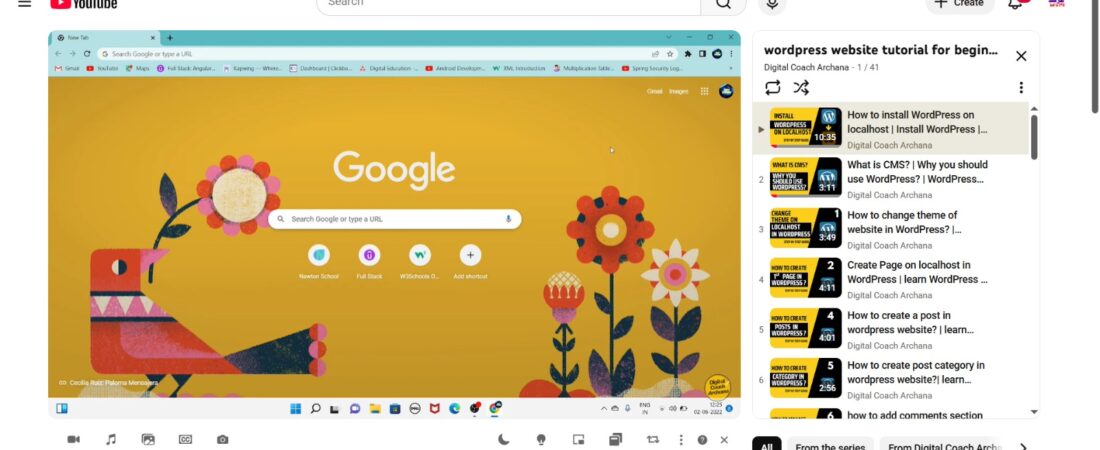Open 'What is CMS? Why you should use WordPress' video
The image size is (1100, 450).
point(917,172)
